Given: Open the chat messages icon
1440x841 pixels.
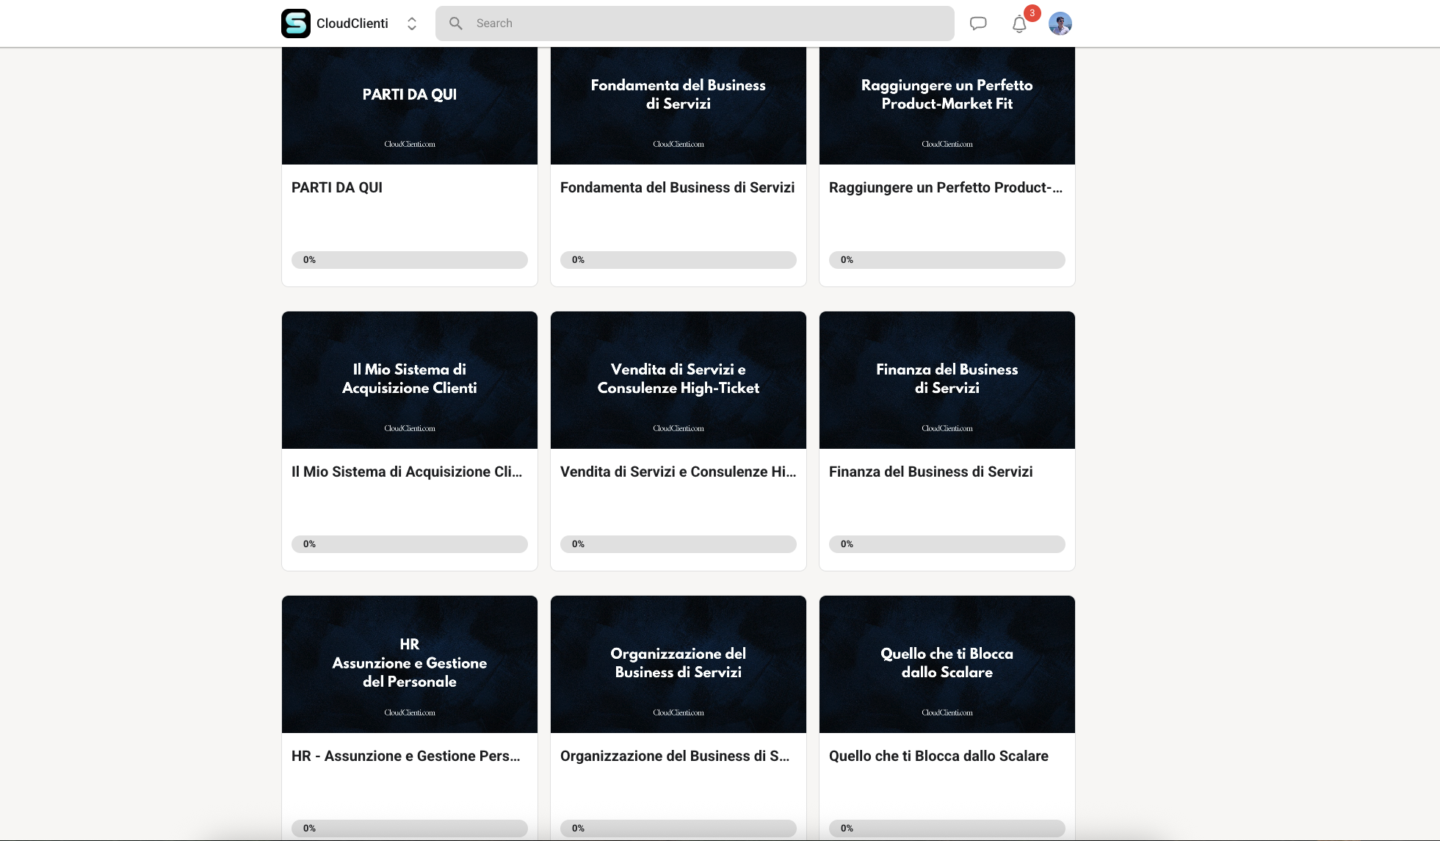Looking at the screenshot, I should point(978,23).
